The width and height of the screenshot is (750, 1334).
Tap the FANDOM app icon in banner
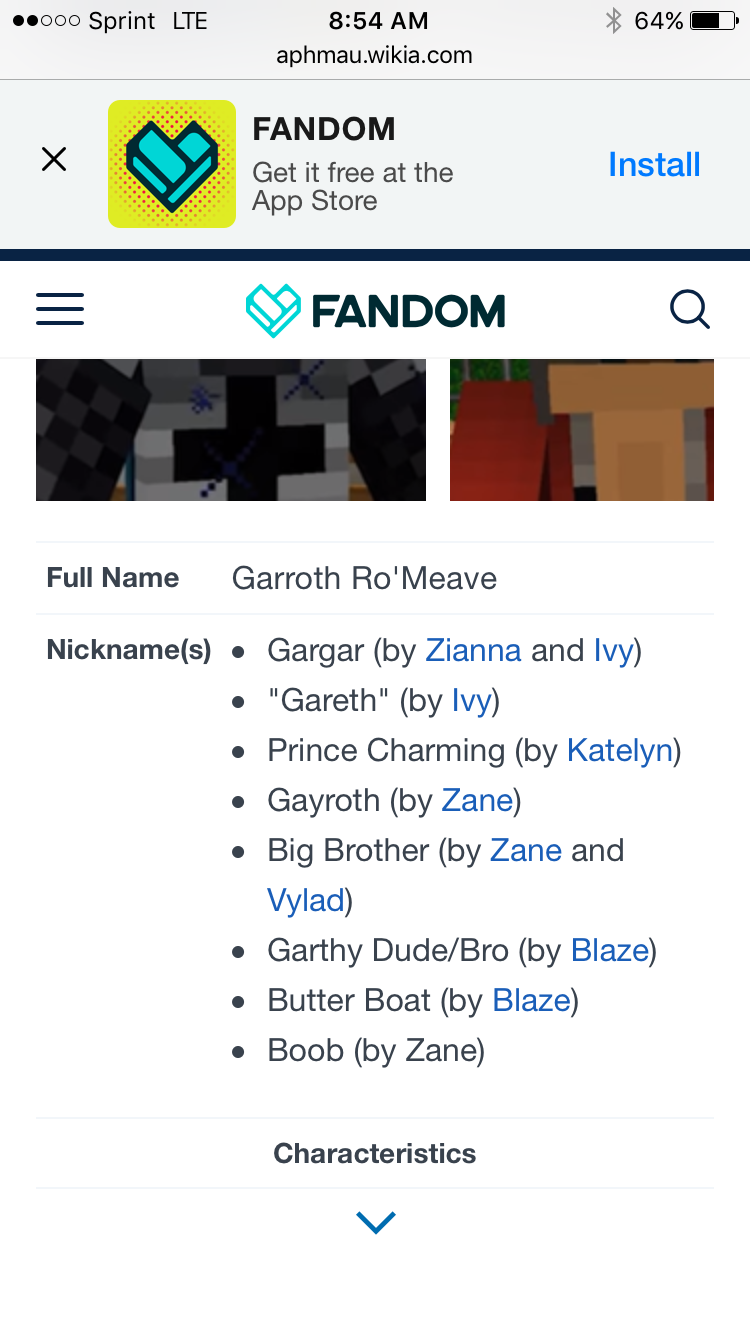pyautogui.click(x=172, y=164)
